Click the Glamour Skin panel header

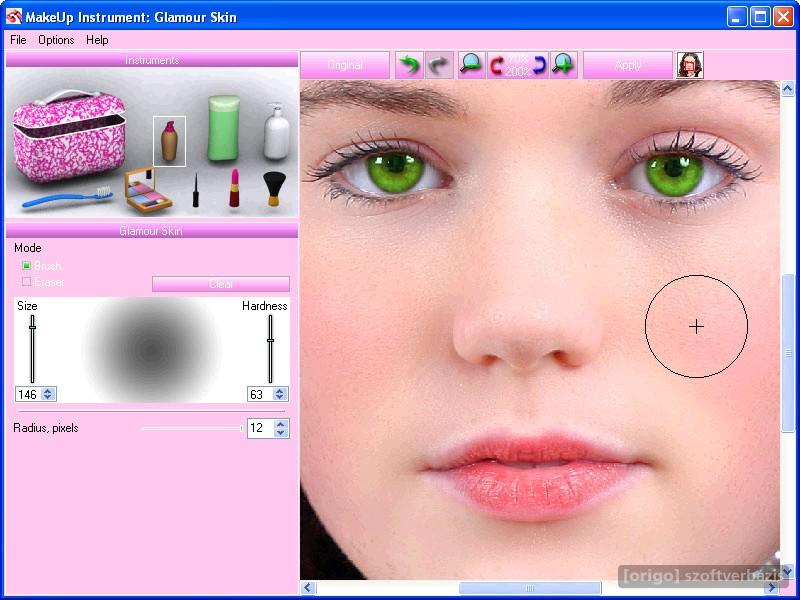coord(152,231)
